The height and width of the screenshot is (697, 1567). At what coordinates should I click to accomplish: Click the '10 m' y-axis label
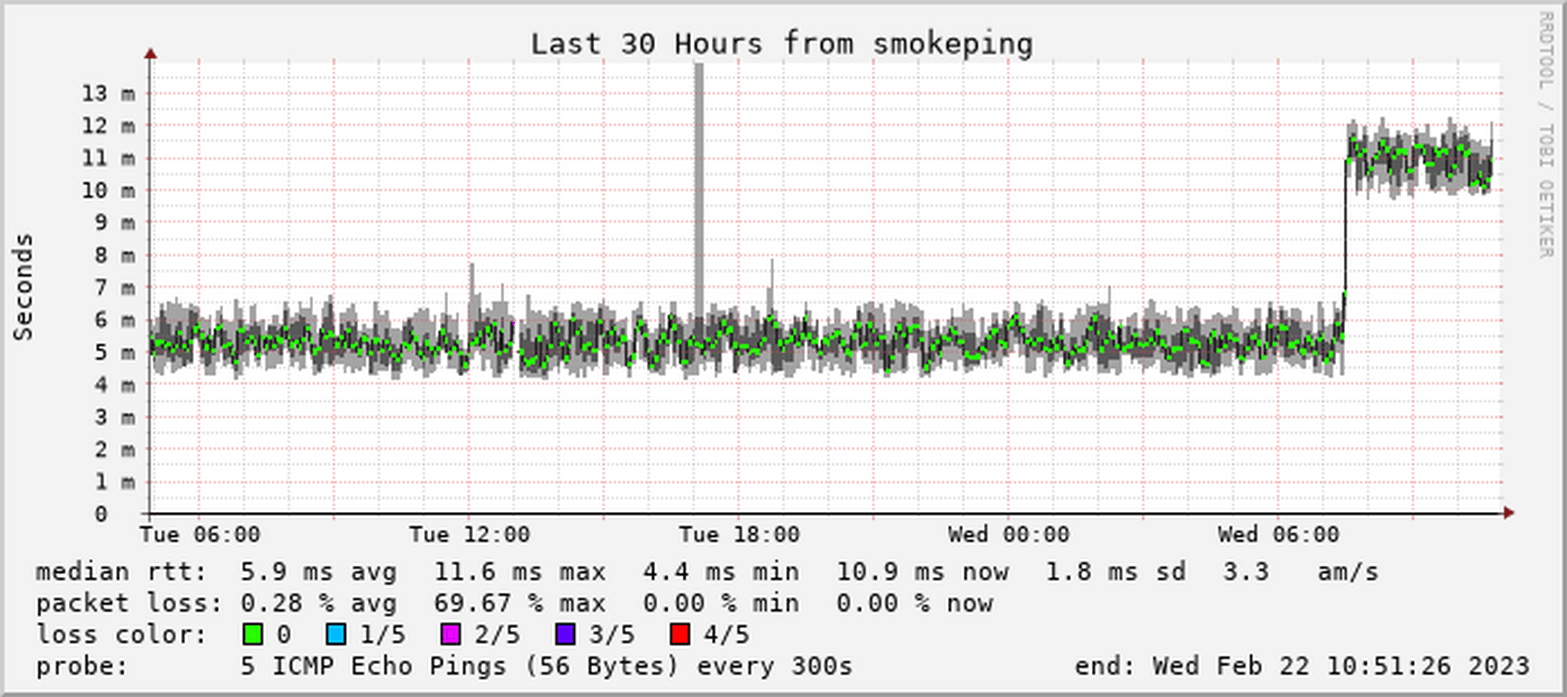(x=108, y=190)
